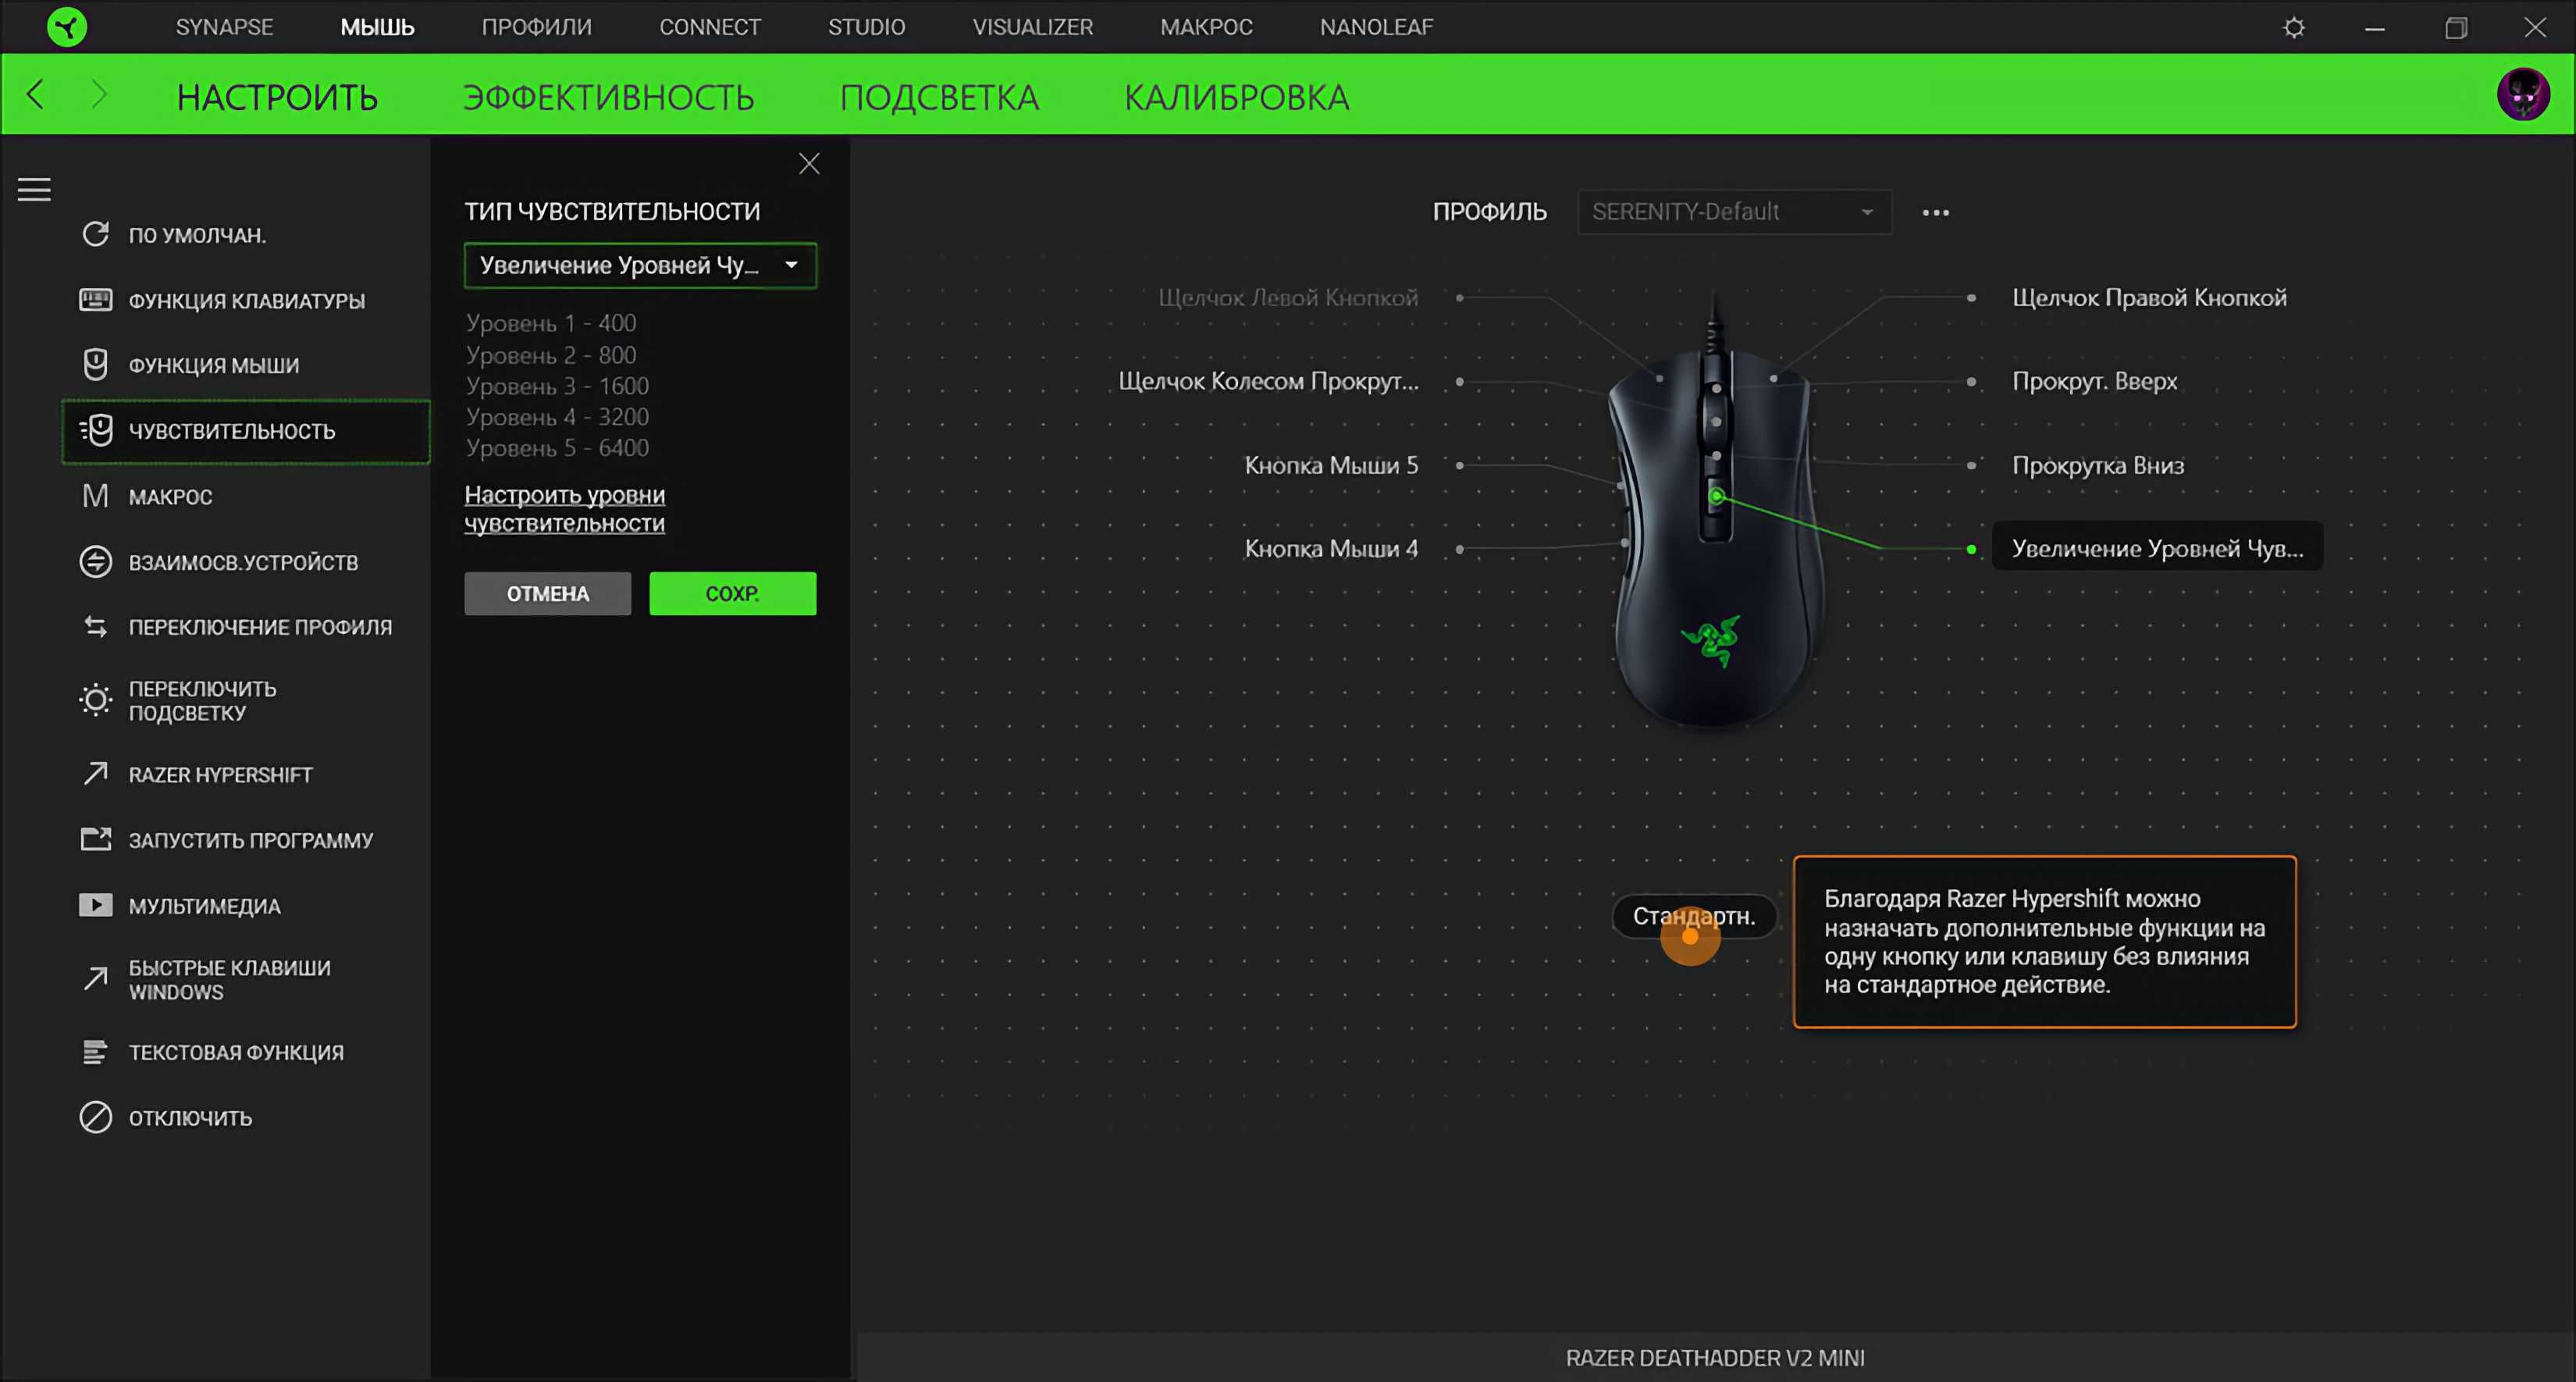
Task: Click the green DPI button on mouse
Action: pos(1716,496)
